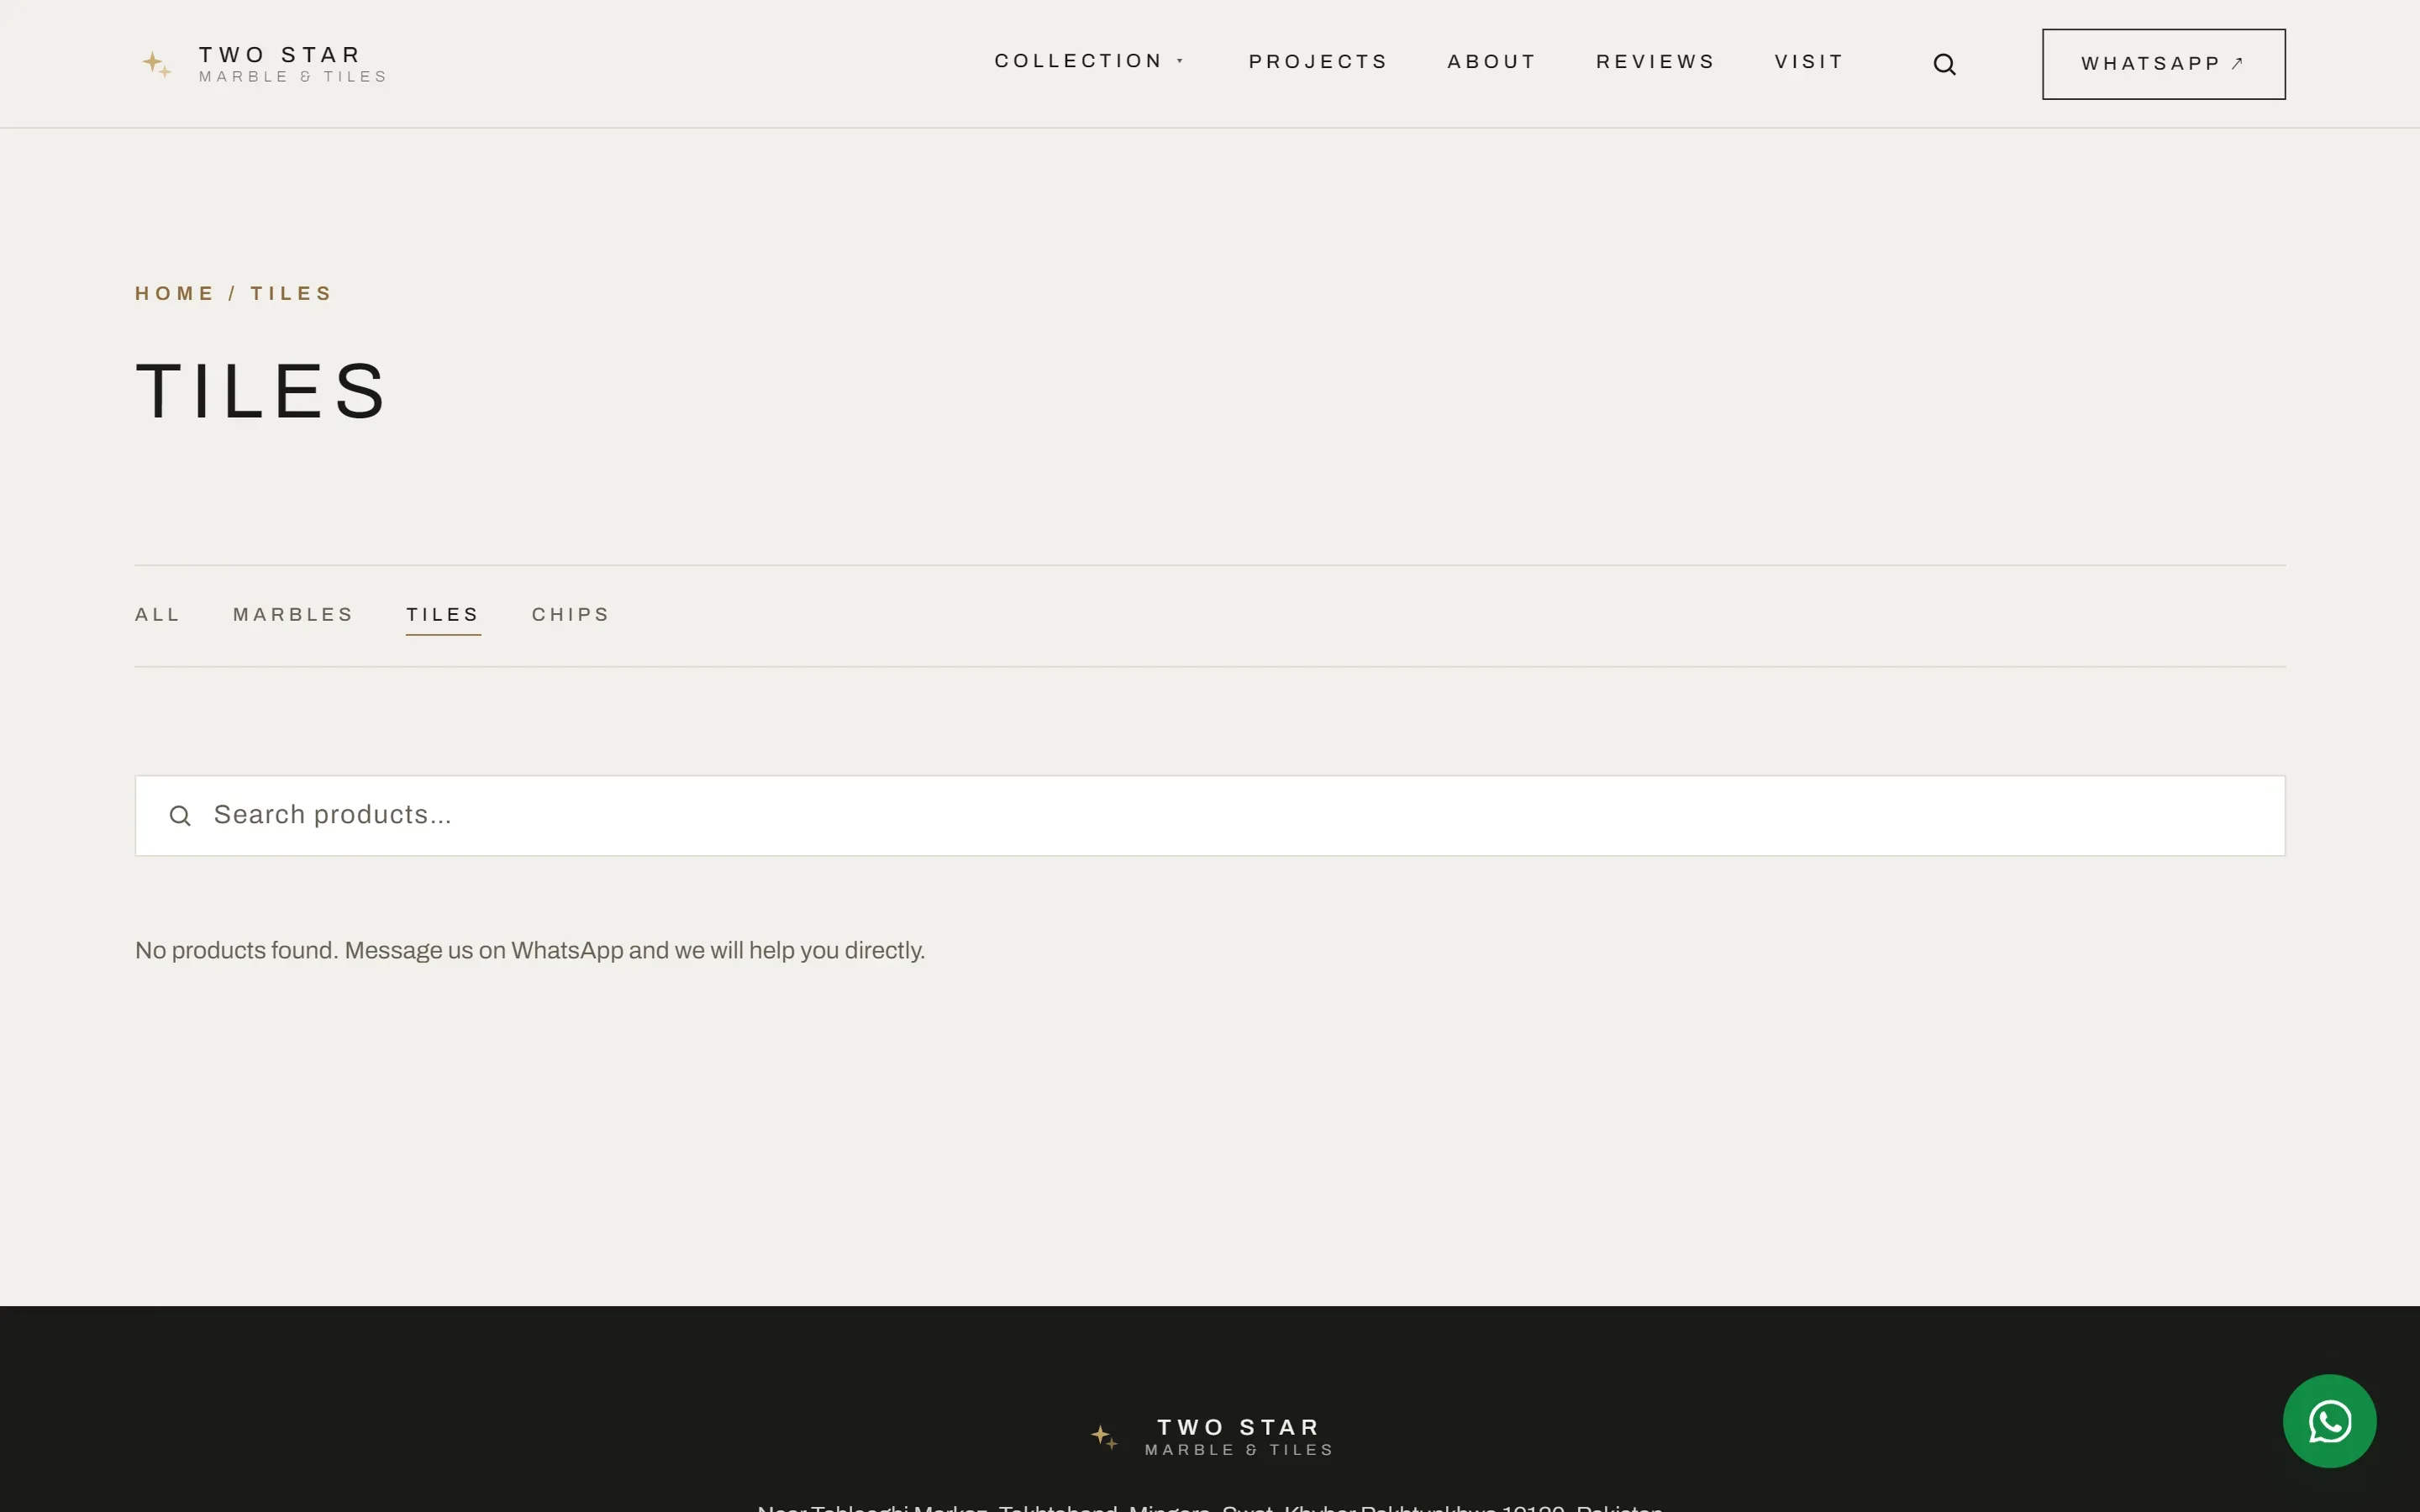The height and width of the screenshot is (1512, 2420).
Task: Open the Reviews nav link
Action: point(1655,62)
